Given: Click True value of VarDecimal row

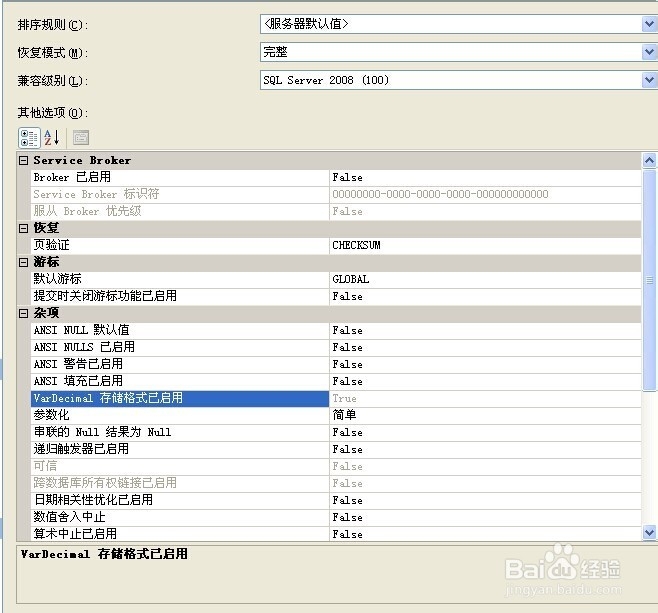Looking at the screenshot, I should coord(344,399).
